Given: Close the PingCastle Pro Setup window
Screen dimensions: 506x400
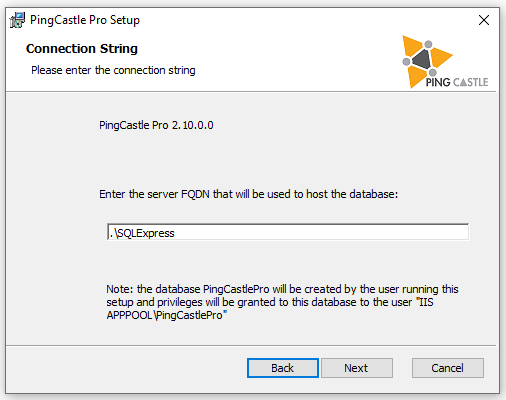Looking at the screenshot, I should [x=484, y=20].
